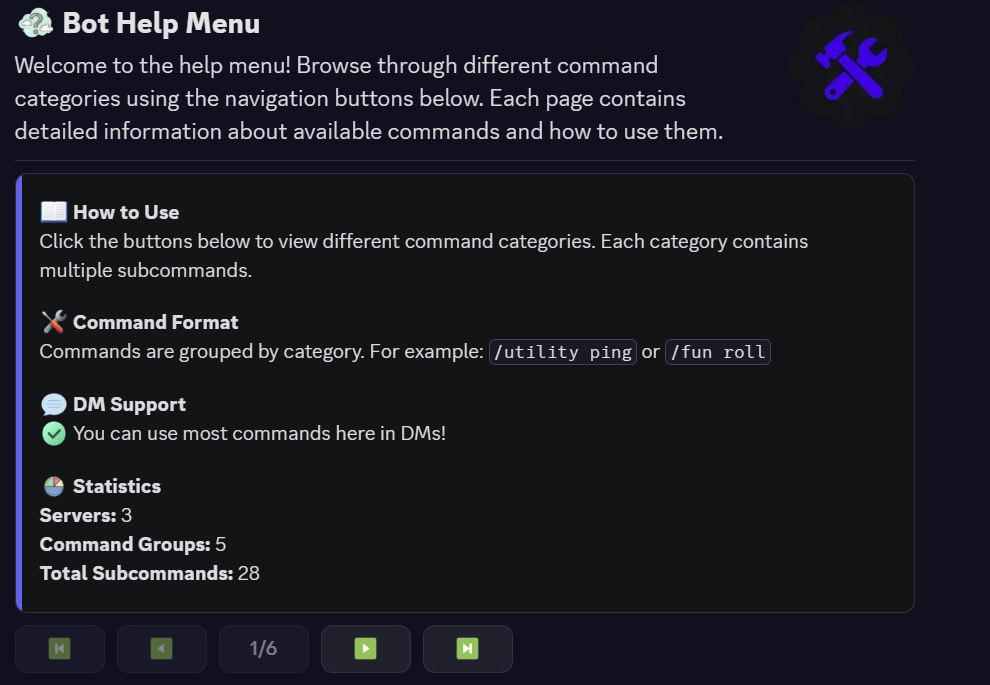Click the speech bubble icon beside DM Support
The height and width of the screenshot is (685, 990).
[52, 403]
